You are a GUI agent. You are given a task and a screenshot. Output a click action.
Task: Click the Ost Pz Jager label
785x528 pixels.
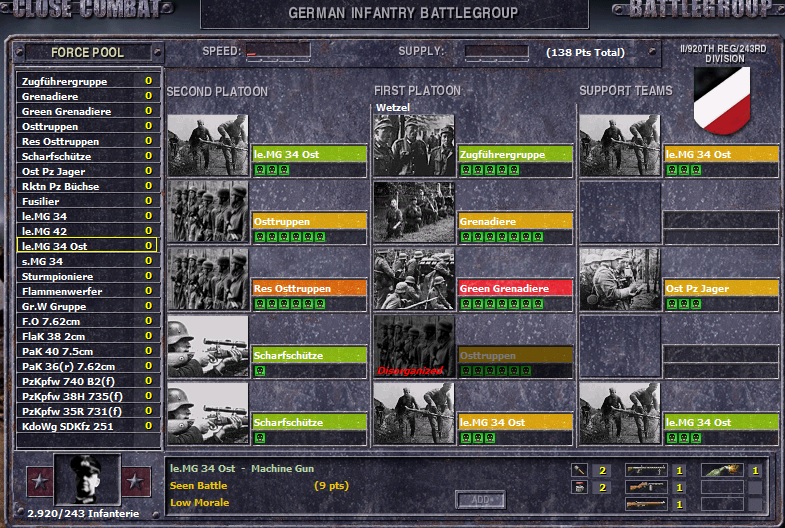(x=721, y=288)
